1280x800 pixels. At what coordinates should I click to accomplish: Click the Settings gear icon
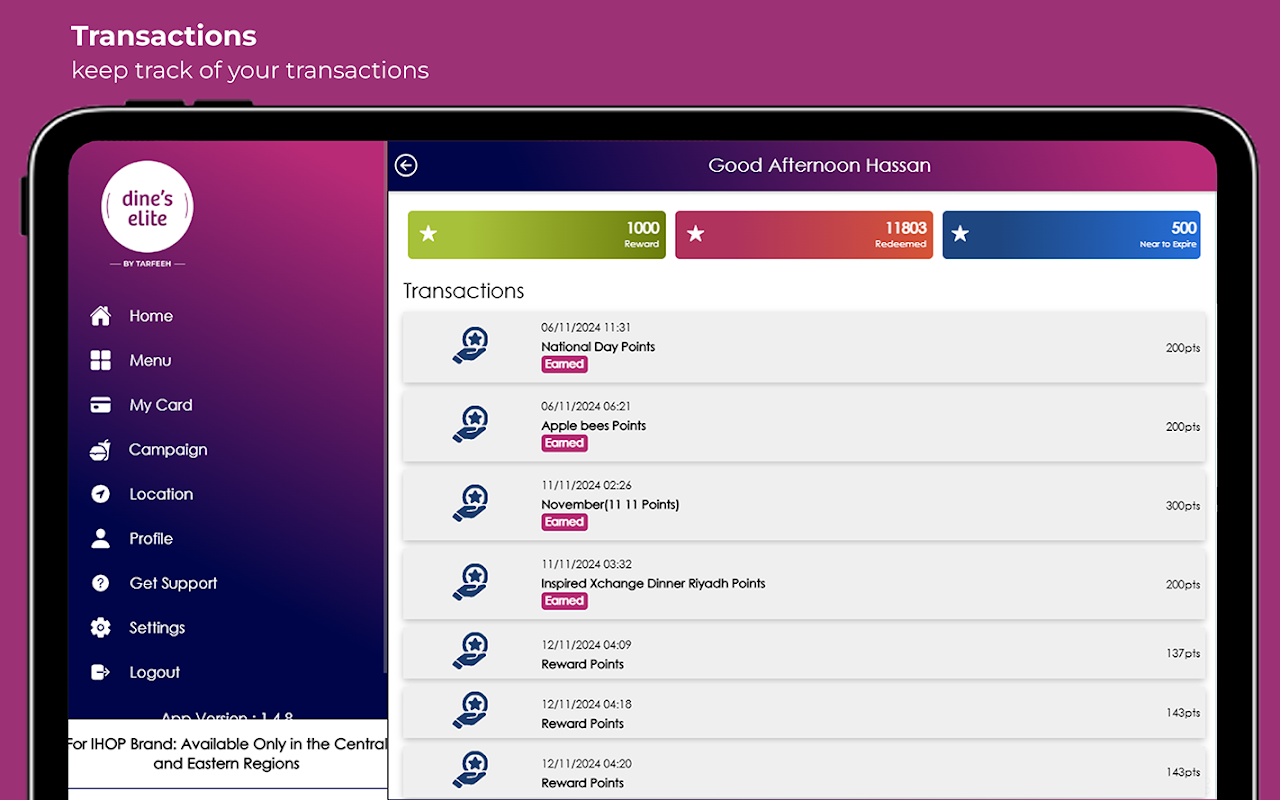101,628
